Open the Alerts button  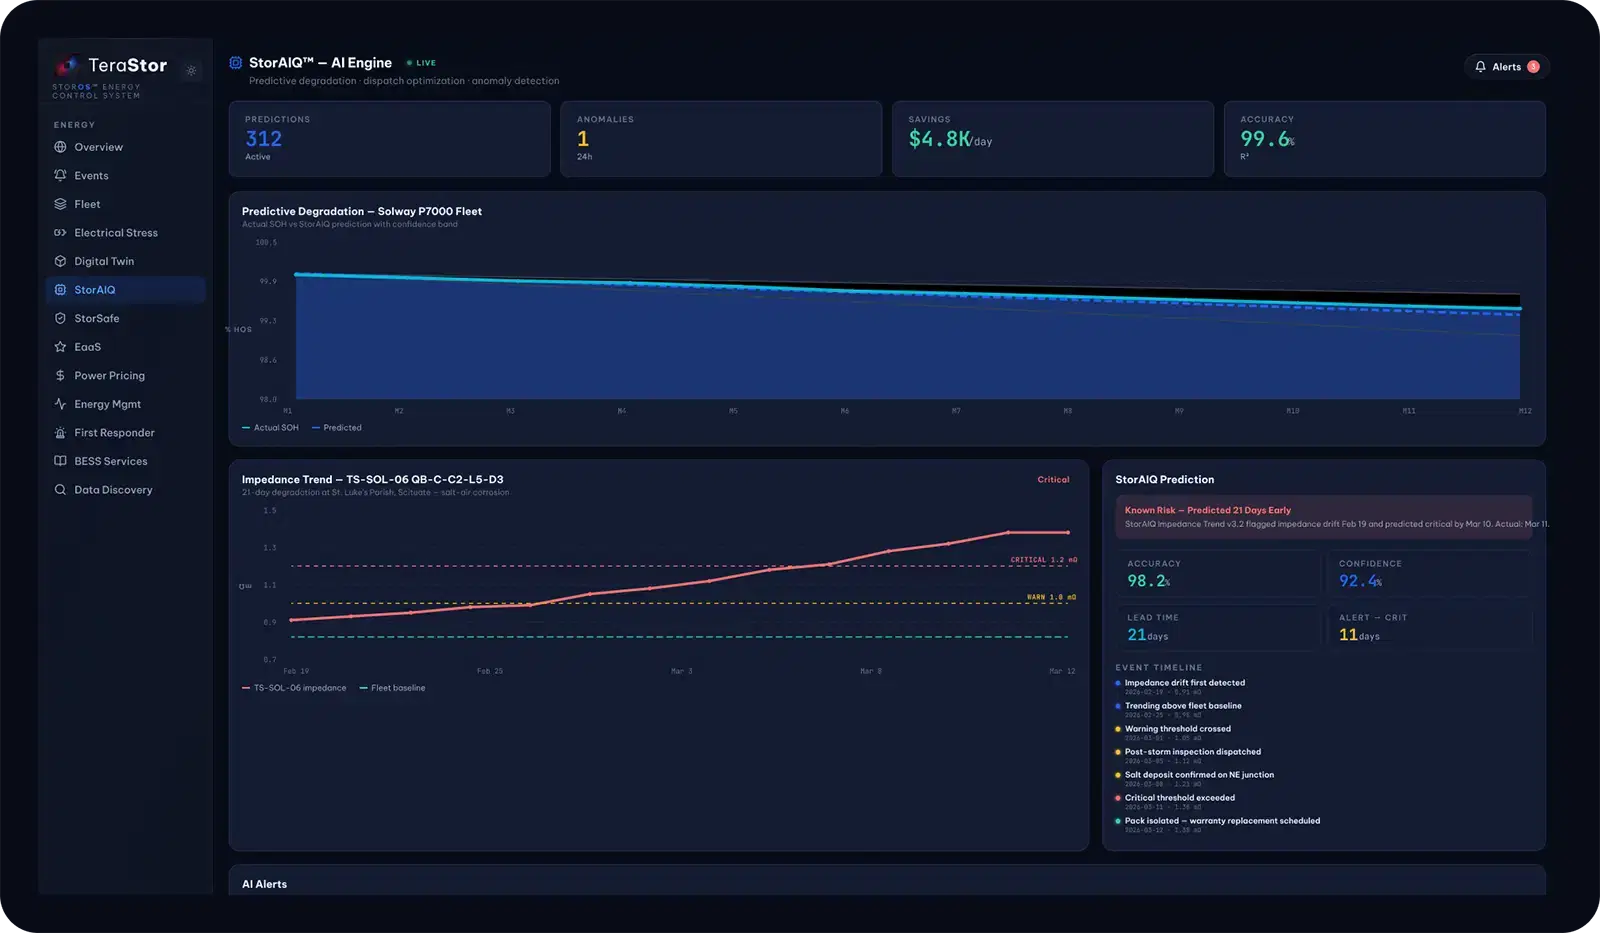[1506, 67]
